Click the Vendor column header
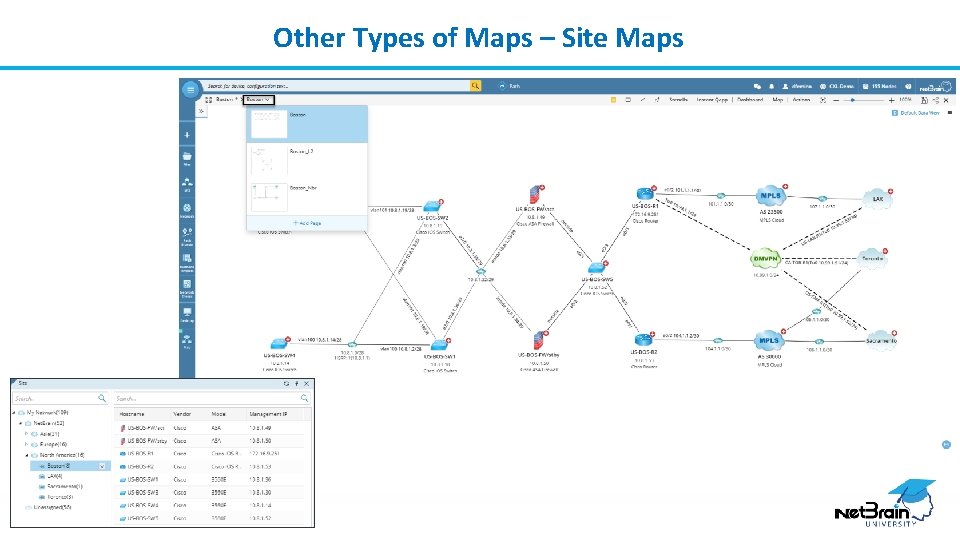 (x=182, y=414)
